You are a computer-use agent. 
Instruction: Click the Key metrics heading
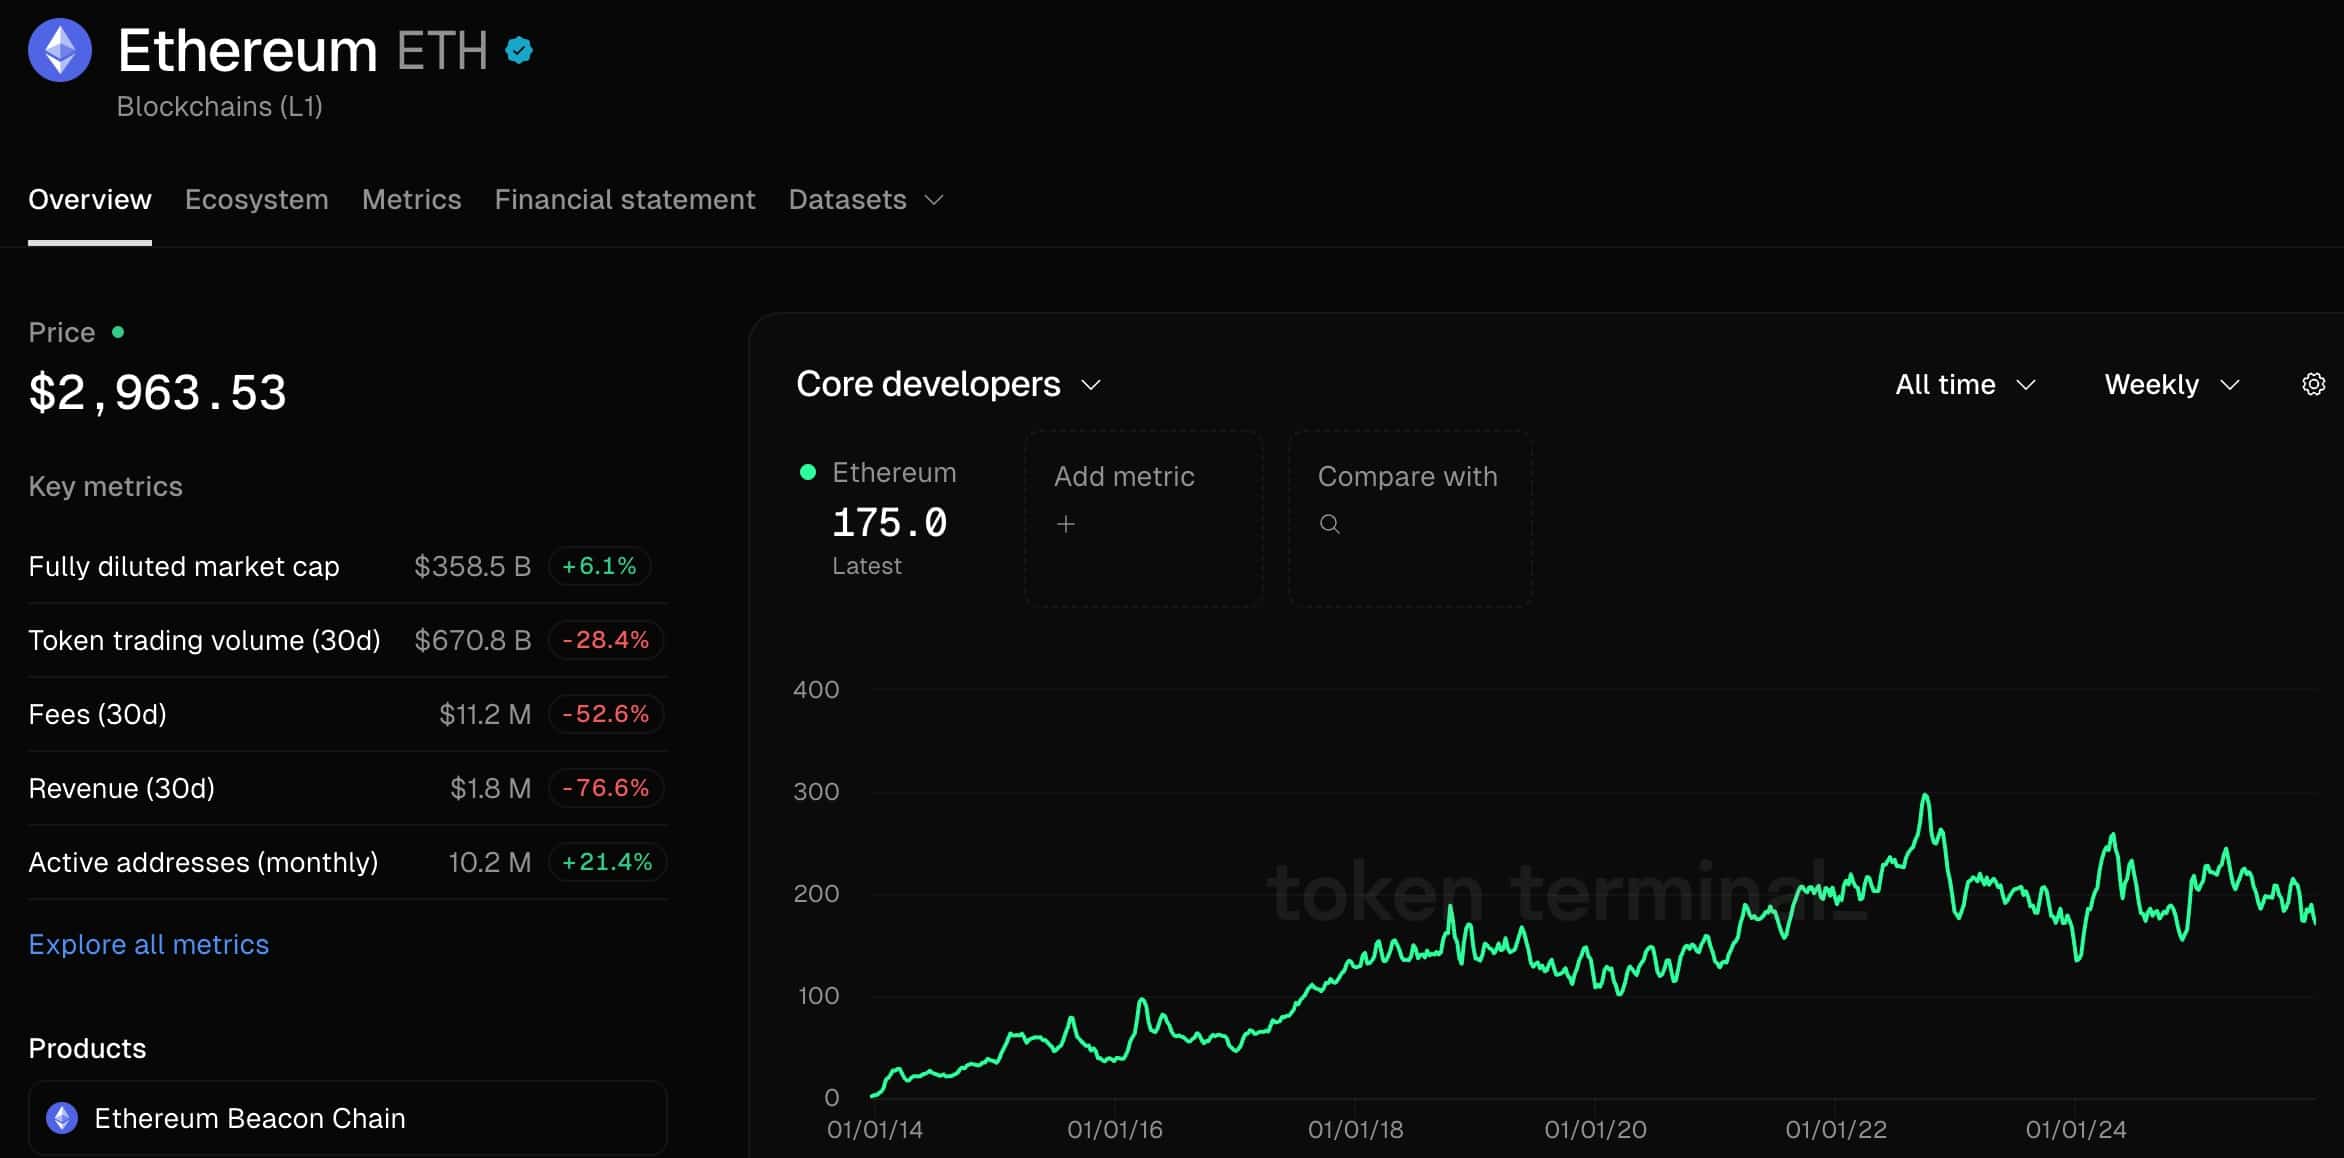106,486
